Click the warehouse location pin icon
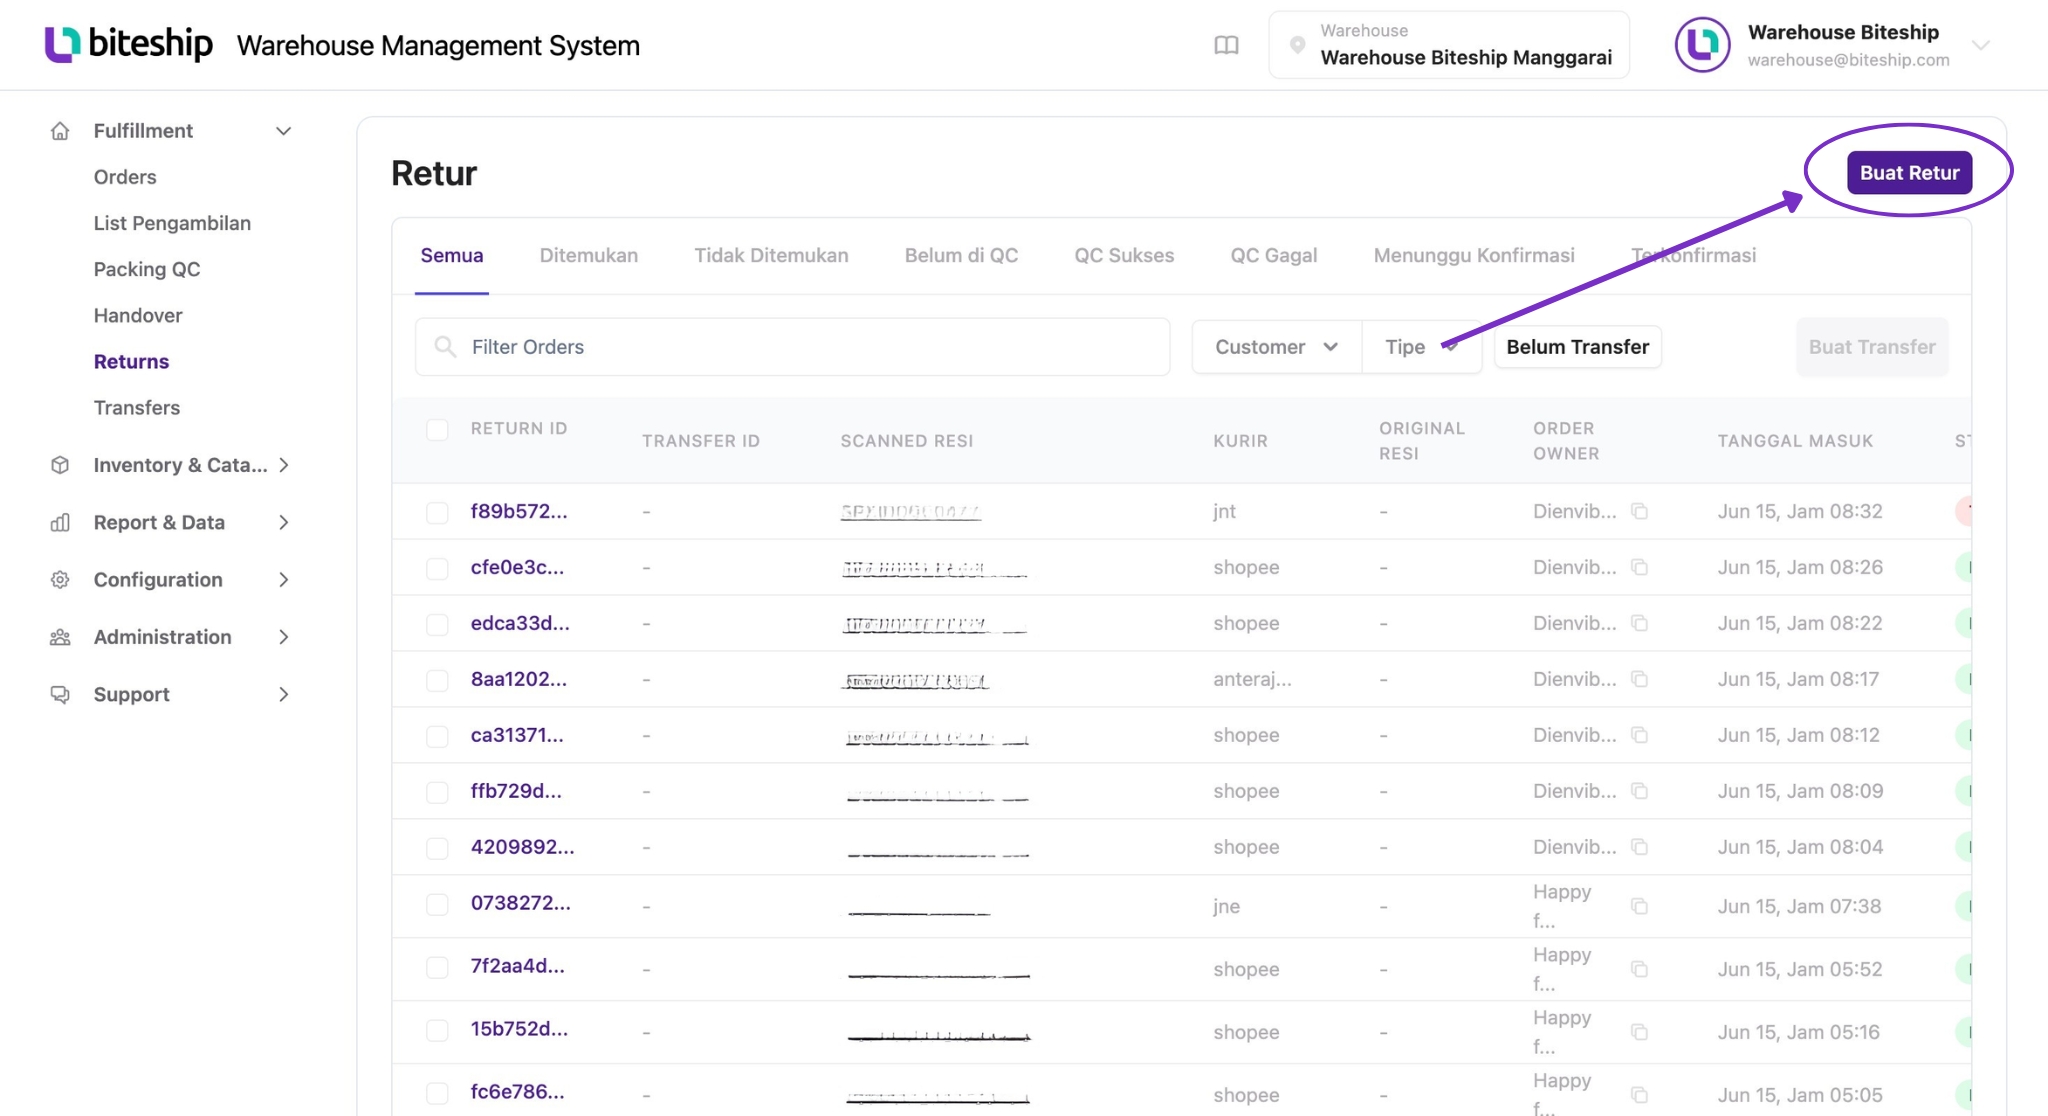 point(1297,45)
